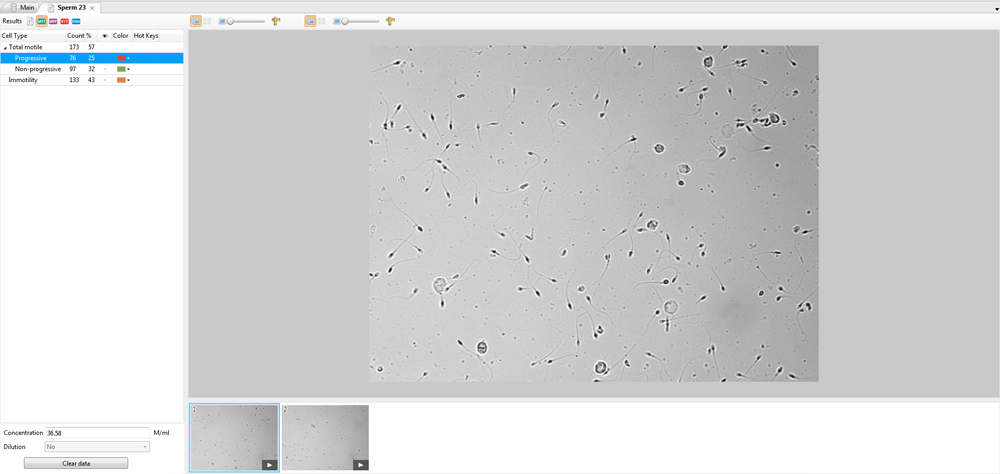The width and height of the screenshot is (1000, 474).
Task: Click the MOT results icon
Action: point(42,21)
